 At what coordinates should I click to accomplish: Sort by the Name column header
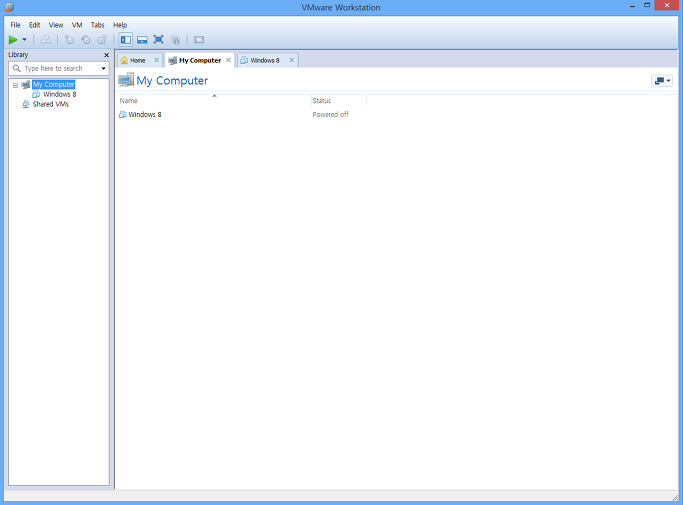[214, 101]
